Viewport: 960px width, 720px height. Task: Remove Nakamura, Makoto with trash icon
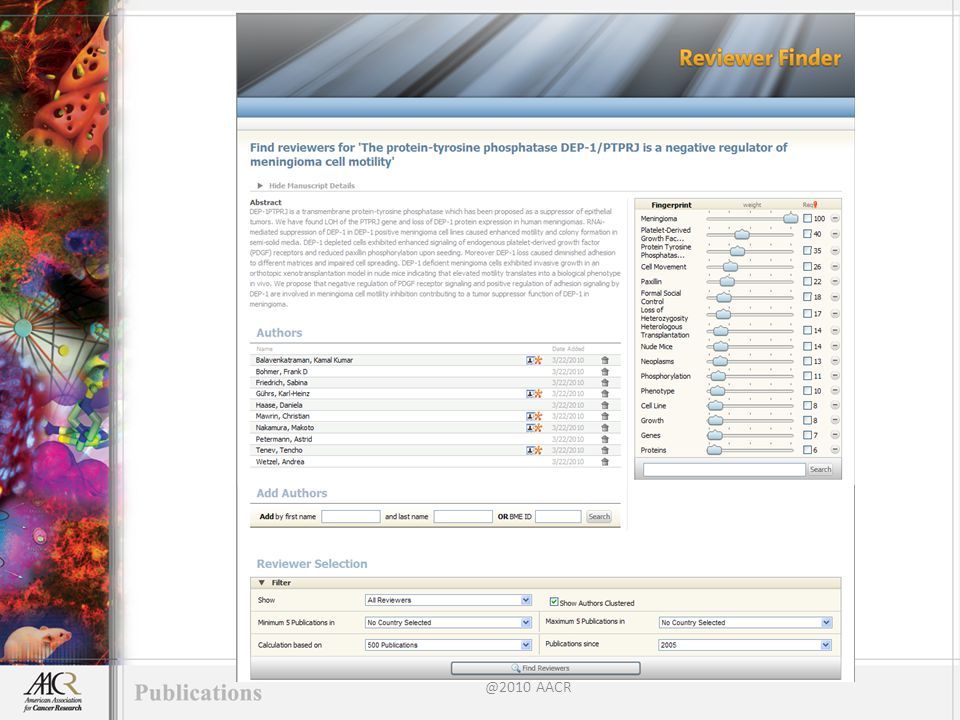[x=605, y=428]
